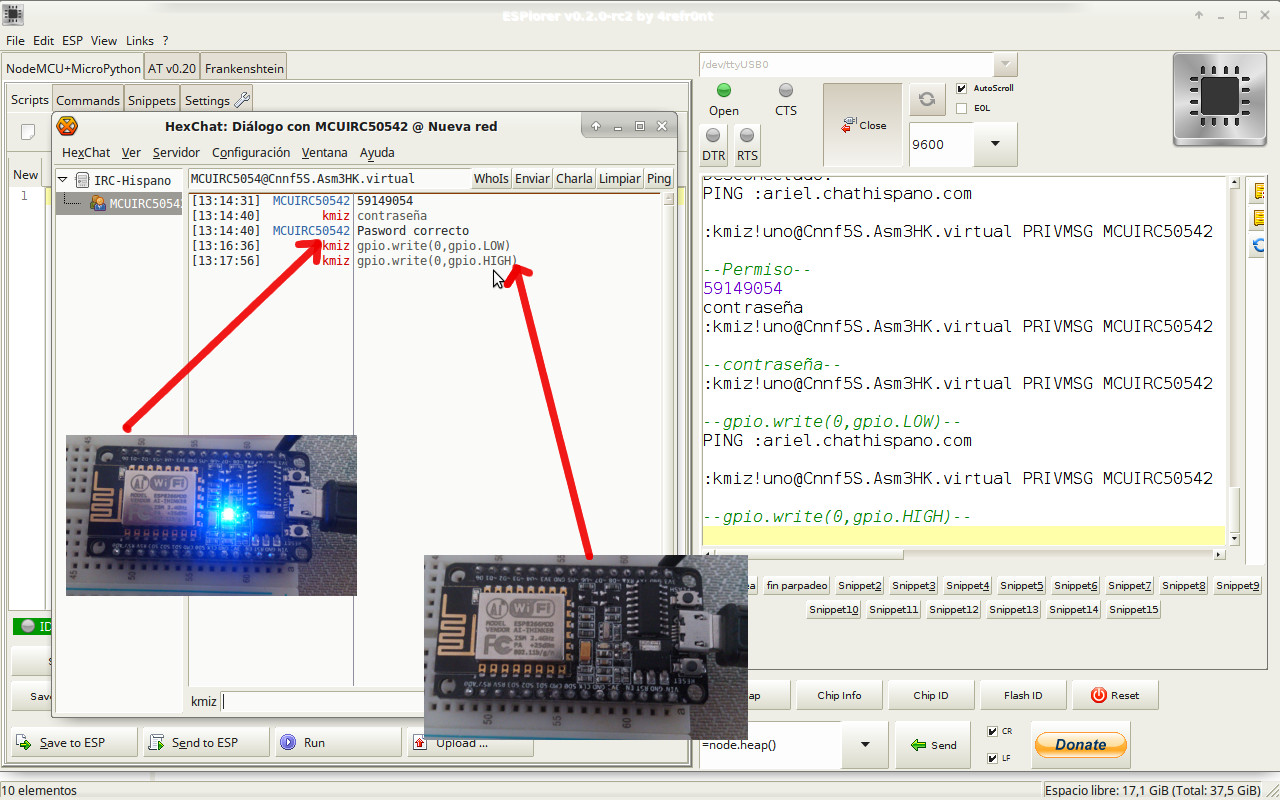The image size is (1280, 800).
Task: Click the terminal horizontal scrollbar
Action: click(x=964, y=554)
